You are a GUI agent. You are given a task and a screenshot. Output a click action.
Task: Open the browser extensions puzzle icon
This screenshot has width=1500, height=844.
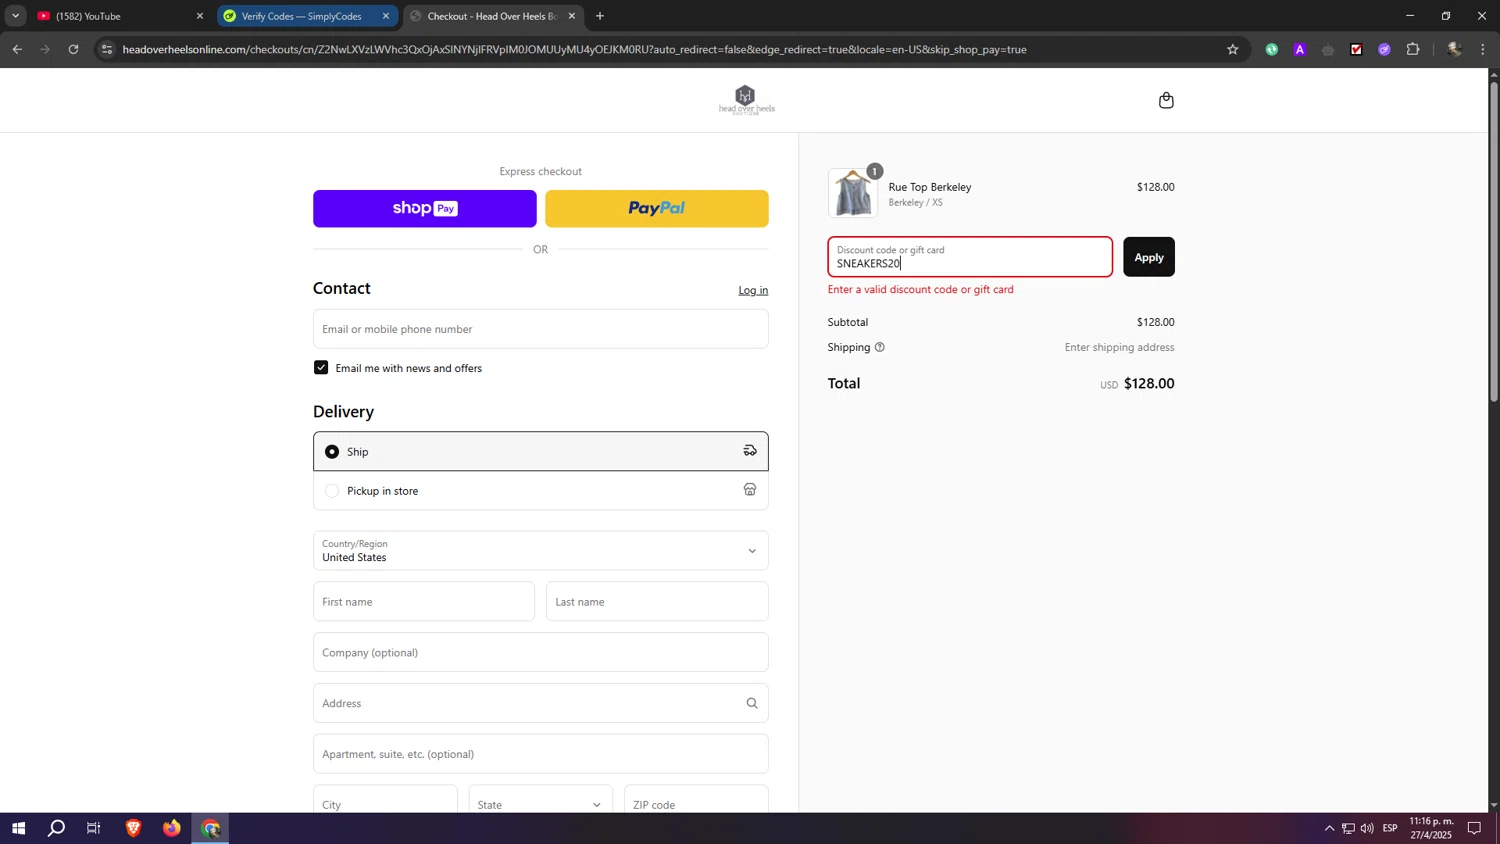[x=1413, y=49]
